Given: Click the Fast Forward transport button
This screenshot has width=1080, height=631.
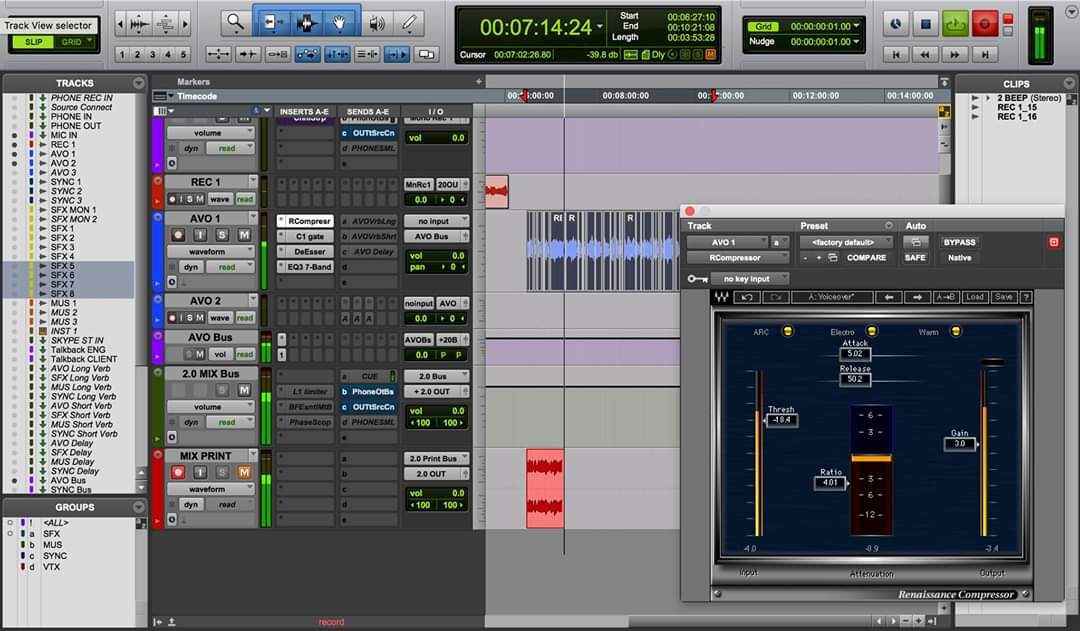Looking at the screenshot, I should [955, 54].
